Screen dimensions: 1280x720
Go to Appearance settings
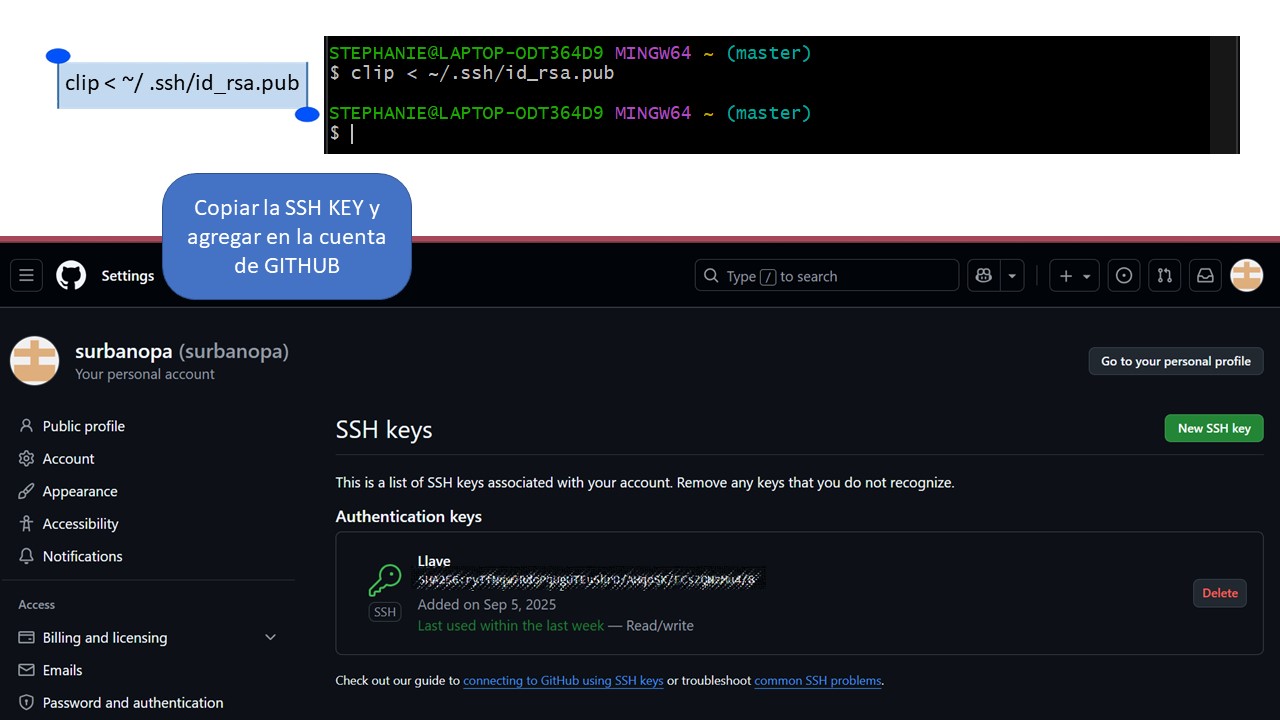(x=79, y=491)
